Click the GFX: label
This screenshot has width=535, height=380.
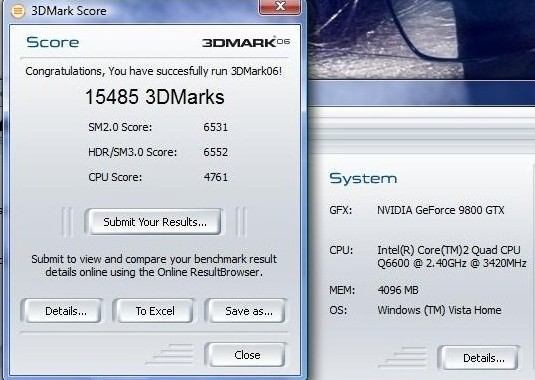[341, 210]
